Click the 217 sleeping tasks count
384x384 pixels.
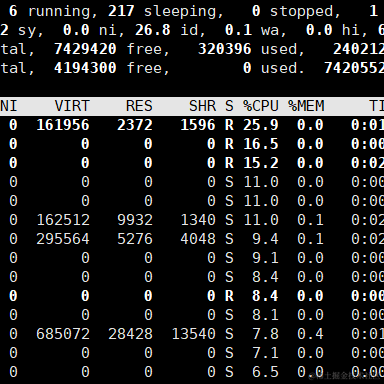tap(121, 11)
